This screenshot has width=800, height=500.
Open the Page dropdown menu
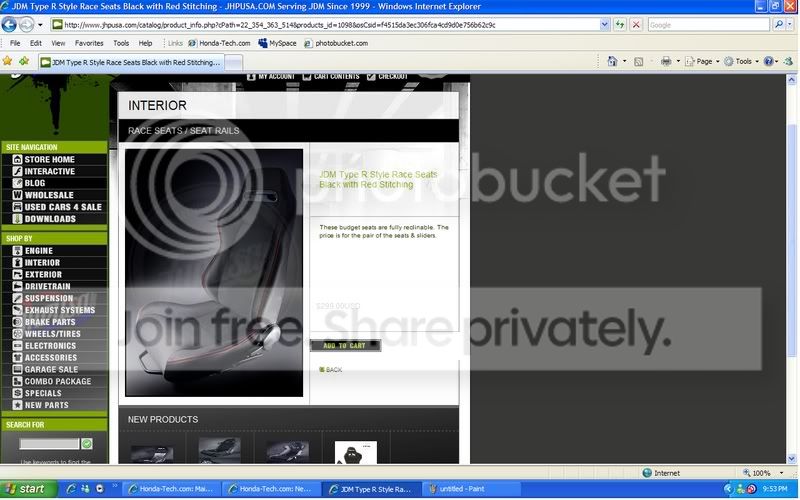[703, 61]
